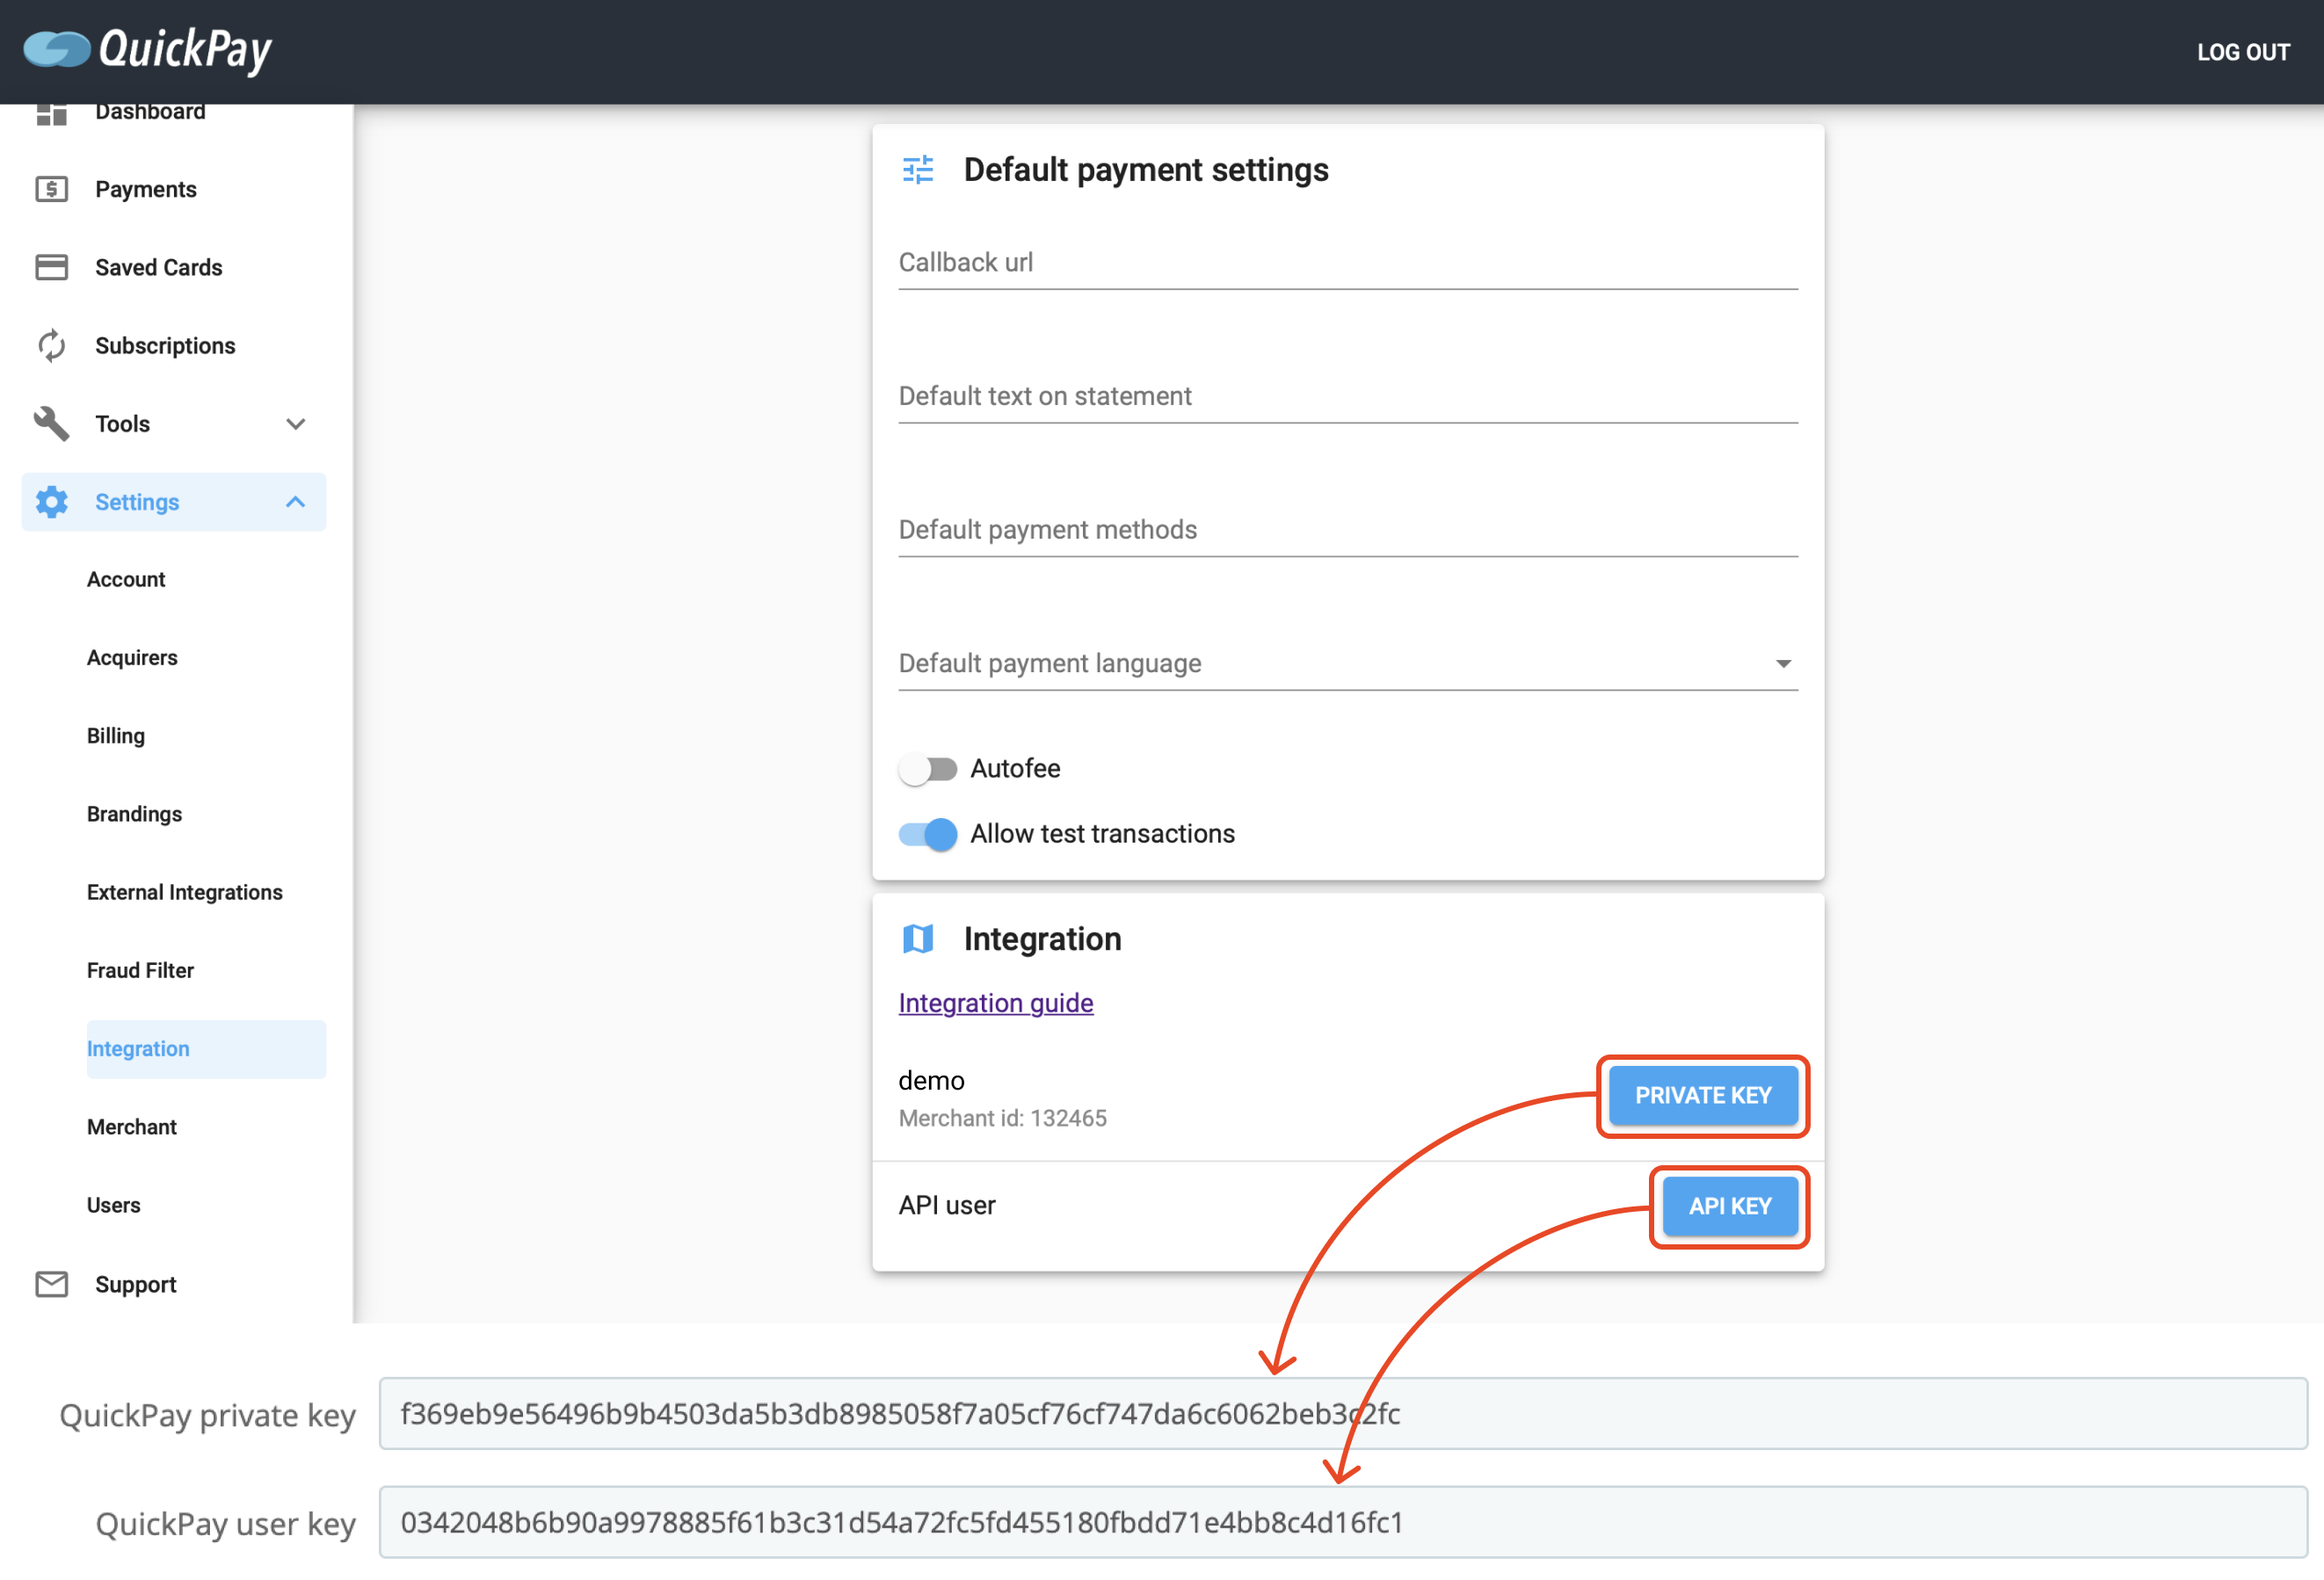Click the PRIVATE KEY button

[x=1703, y=1095]
